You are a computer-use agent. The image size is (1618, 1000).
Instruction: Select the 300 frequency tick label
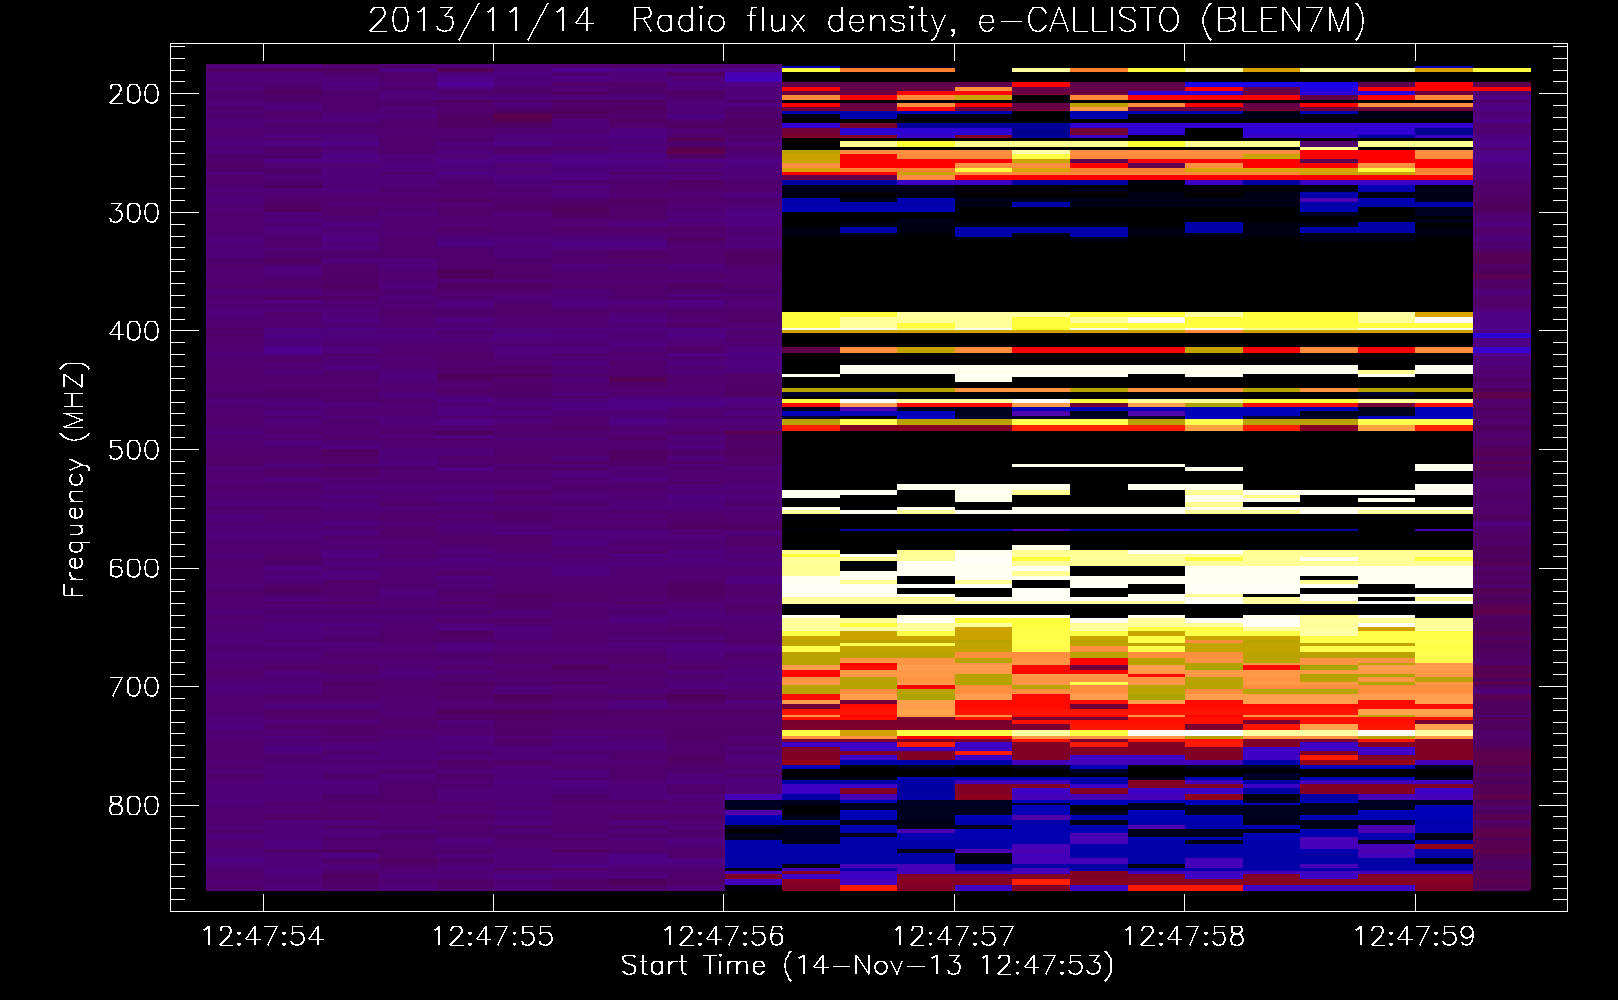pyautogui.click(x=134, y=213)
